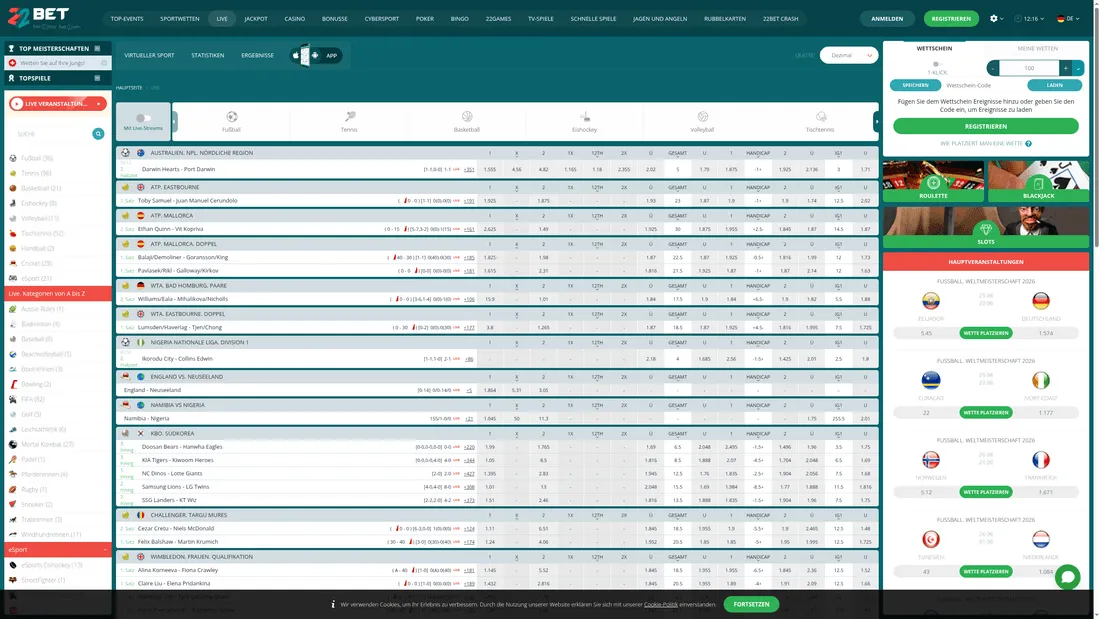1100x619 pixels.
Task: Click the Speichern button in bet slip
Action: click(915, 85)
